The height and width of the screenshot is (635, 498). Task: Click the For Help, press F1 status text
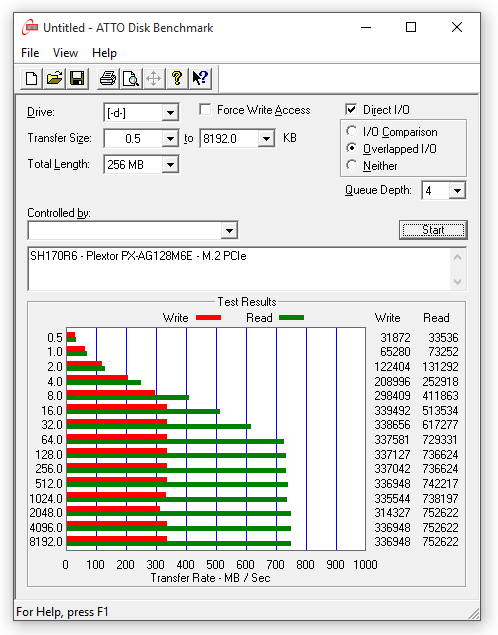62,612
